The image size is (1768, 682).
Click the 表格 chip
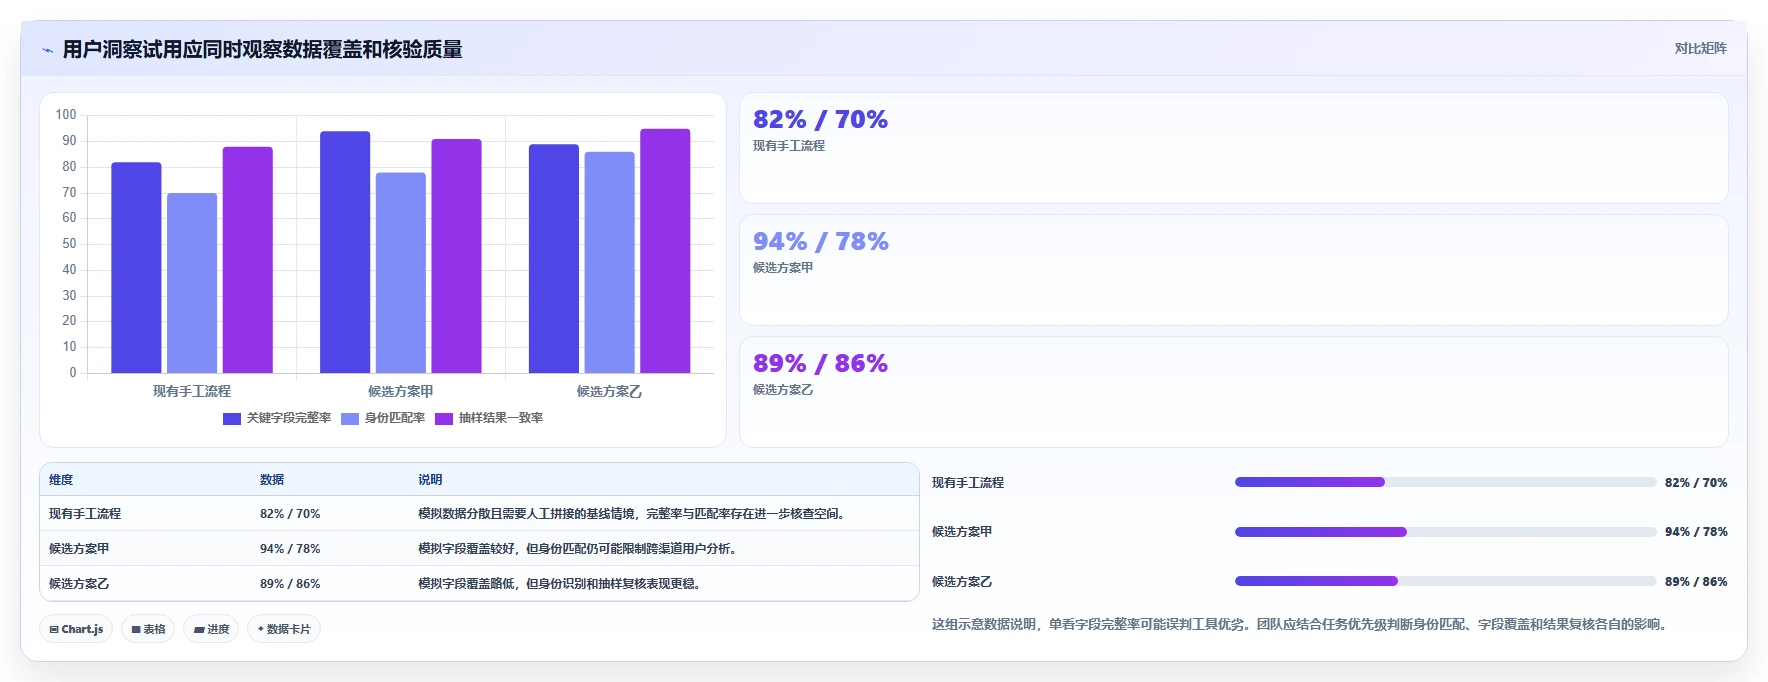click(x=148, y=629)
